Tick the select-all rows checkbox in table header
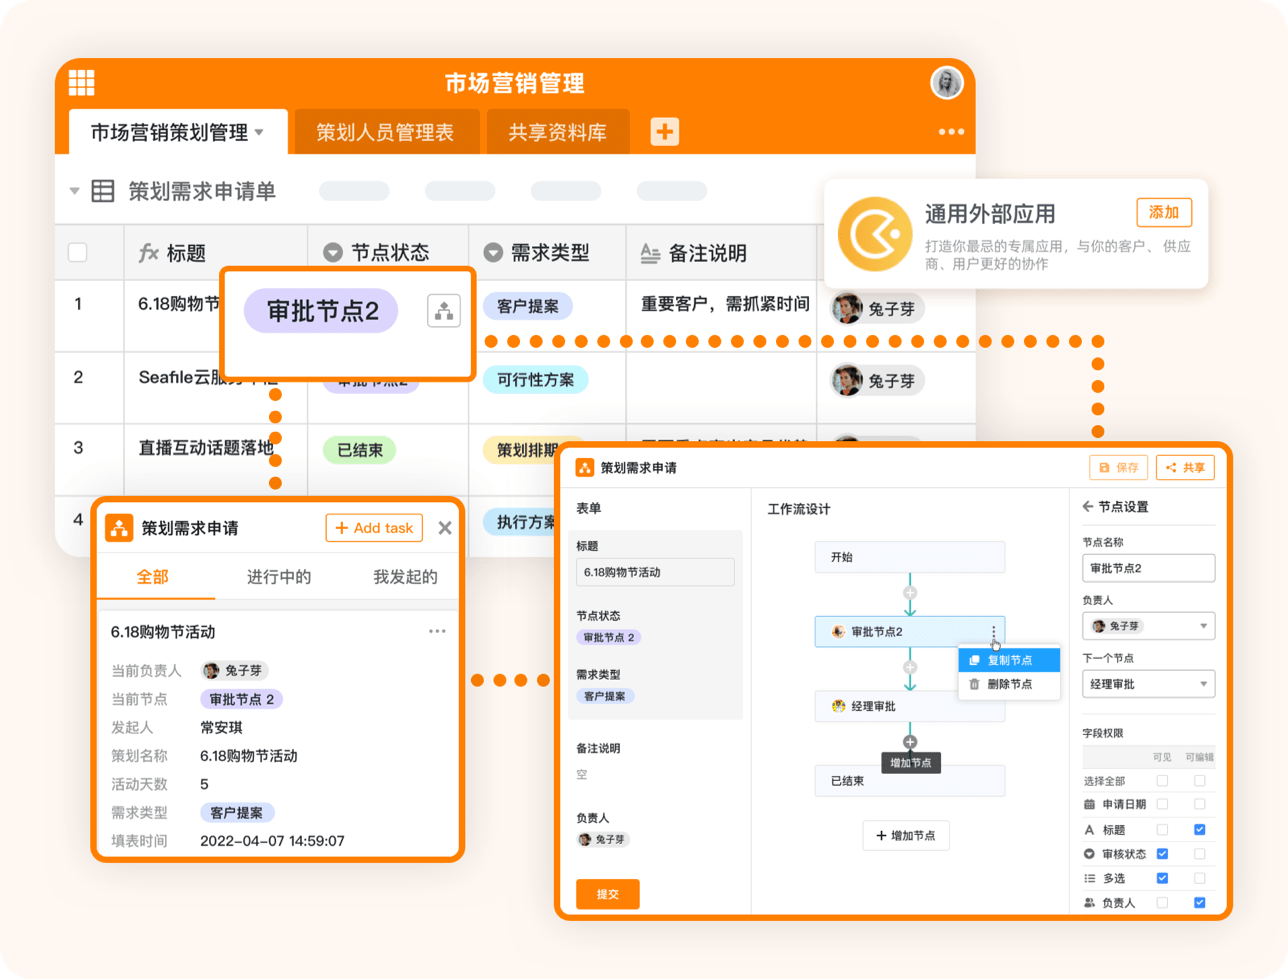 tap(78, 253)
